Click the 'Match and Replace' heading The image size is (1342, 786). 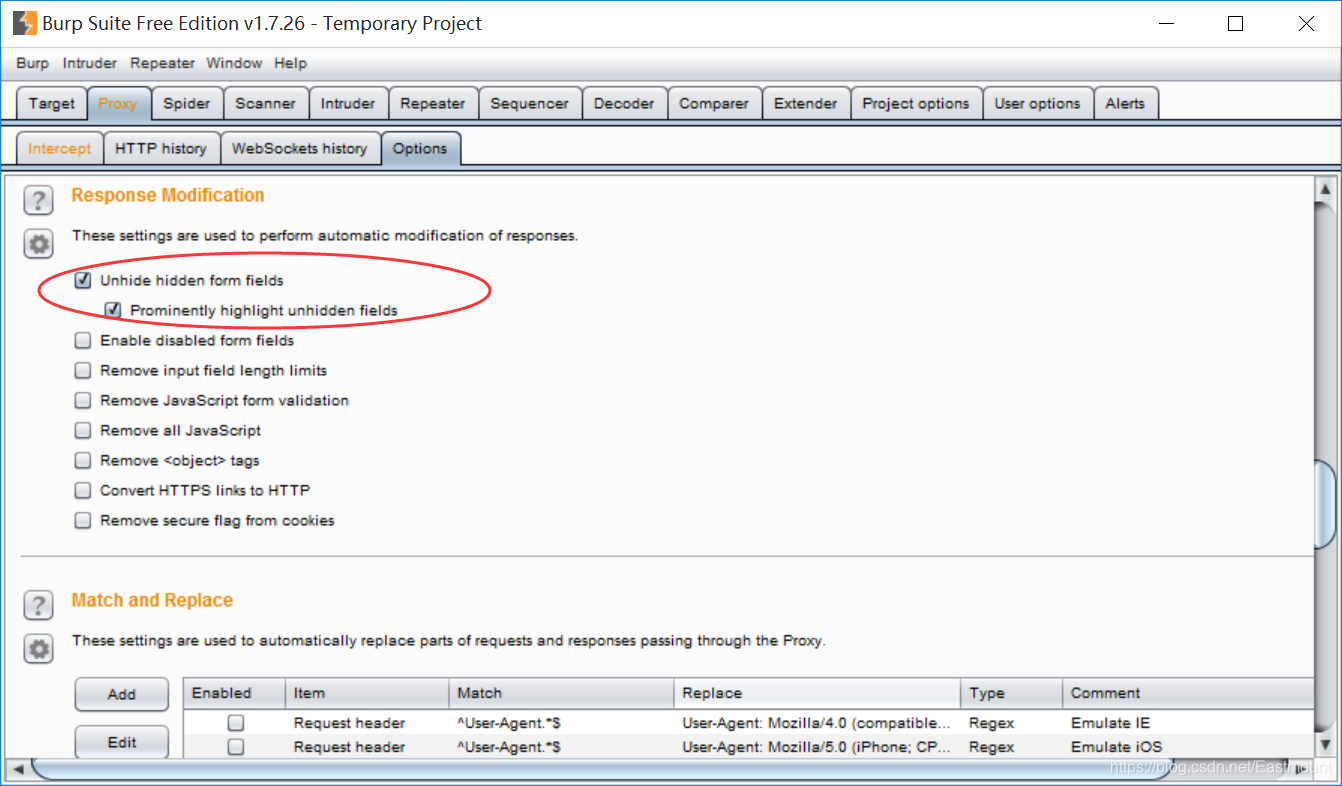[152, 600]
